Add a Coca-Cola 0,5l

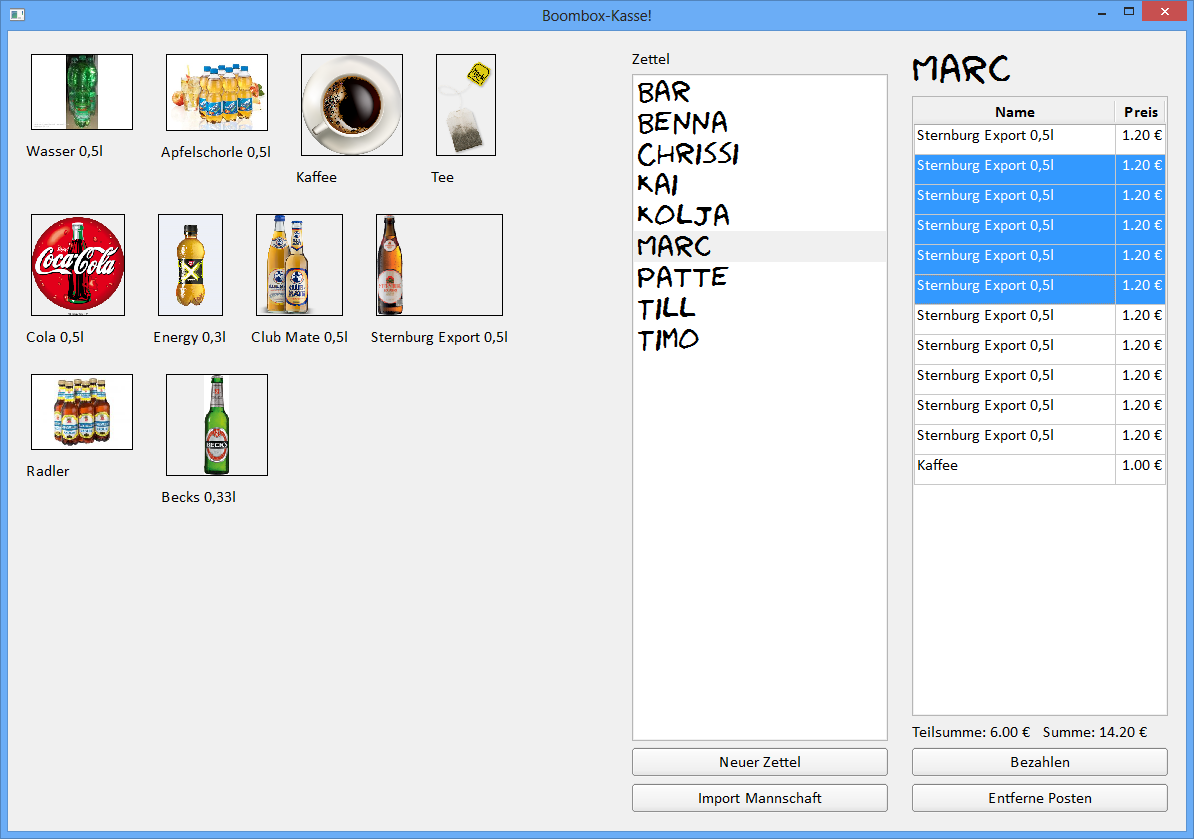(x=78, y=265)
